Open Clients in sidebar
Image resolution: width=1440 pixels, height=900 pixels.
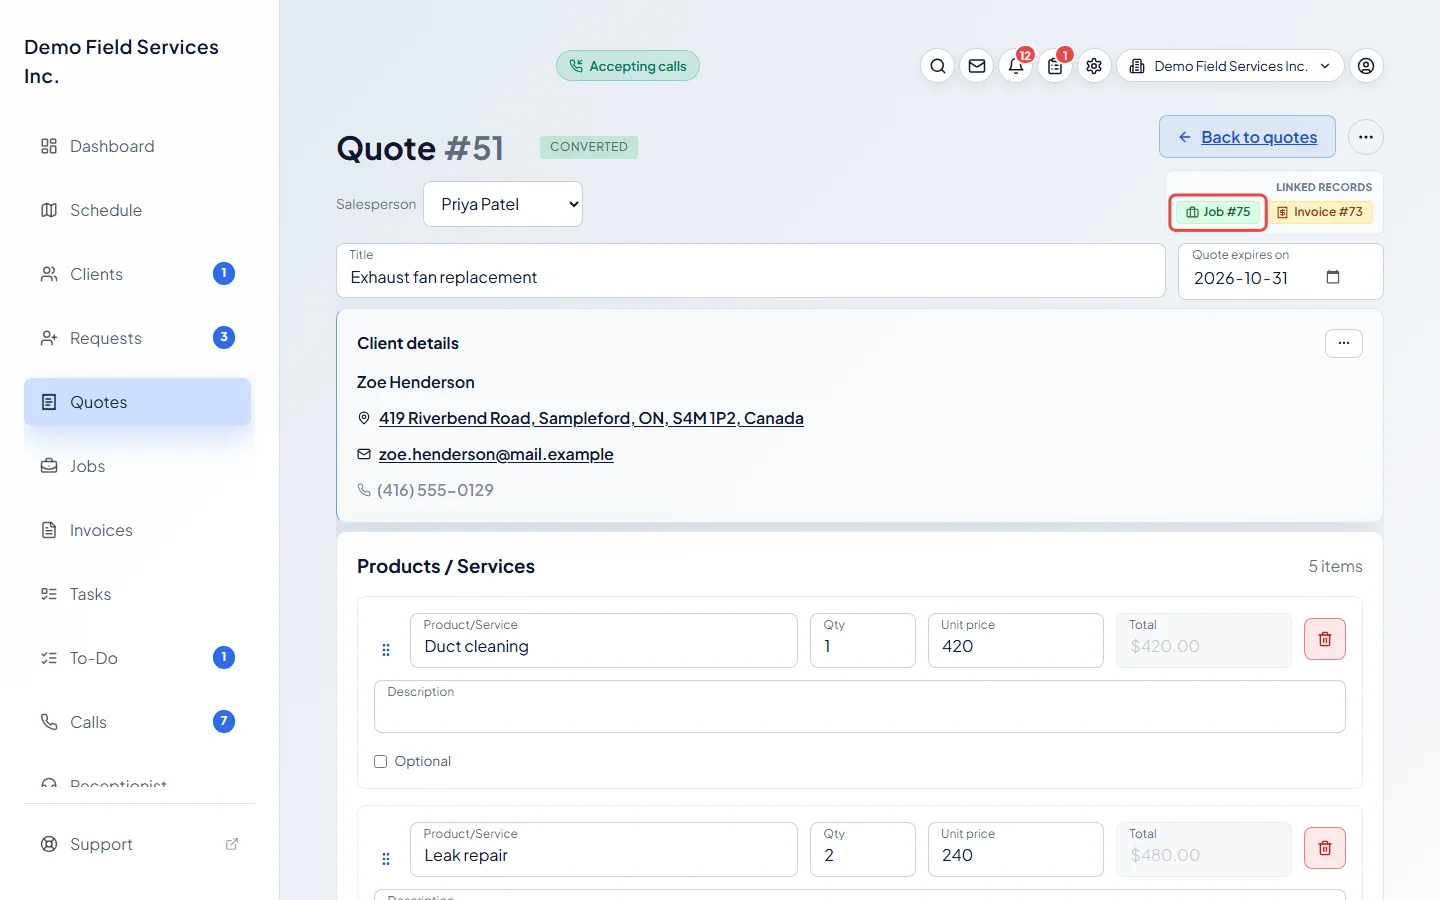(138, 274)
